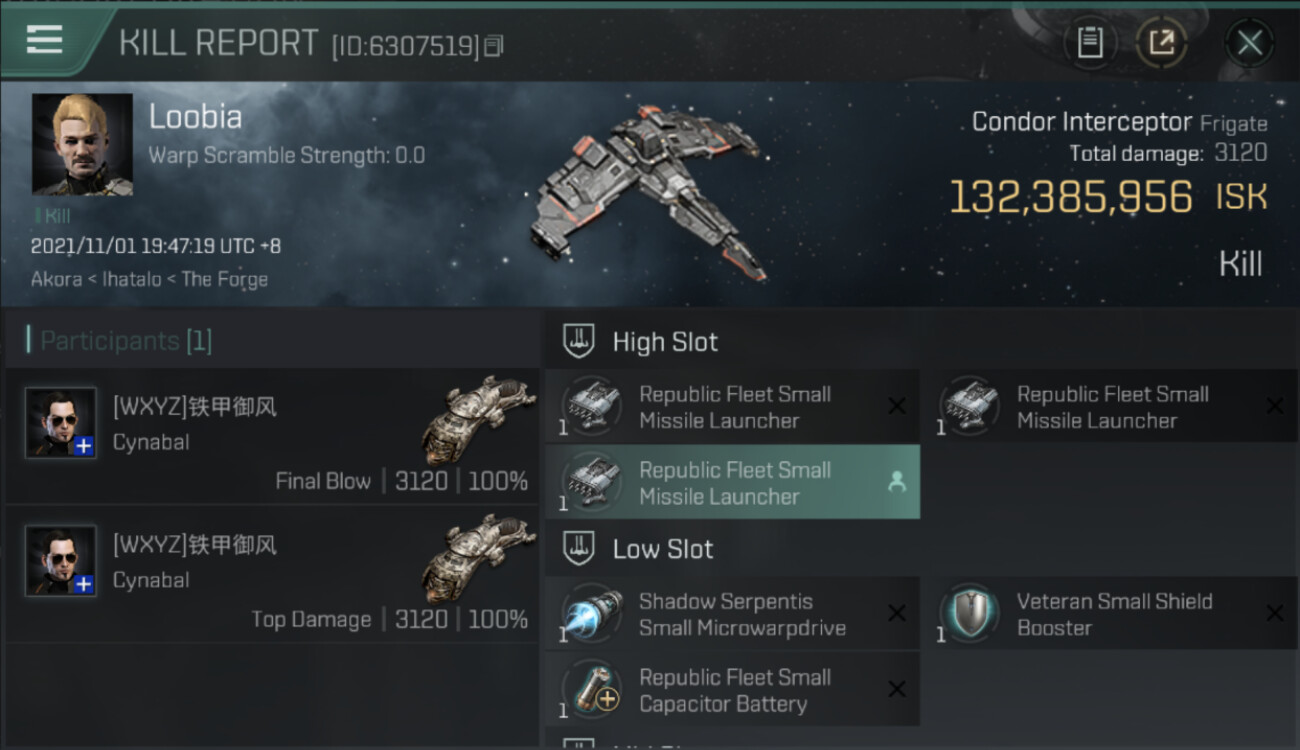Copy the kill report ID
This screenshot has height=750, width=1300.
tap(494, 46)
